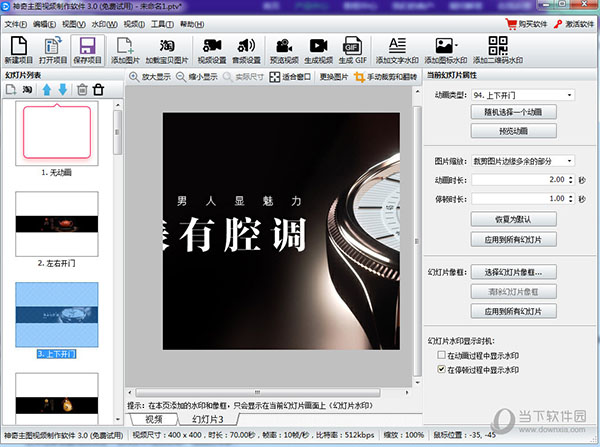Click into the 动画时长 value field
This screenshot has height=447, width=600.
pyautogui.click(x=519, y=179)
